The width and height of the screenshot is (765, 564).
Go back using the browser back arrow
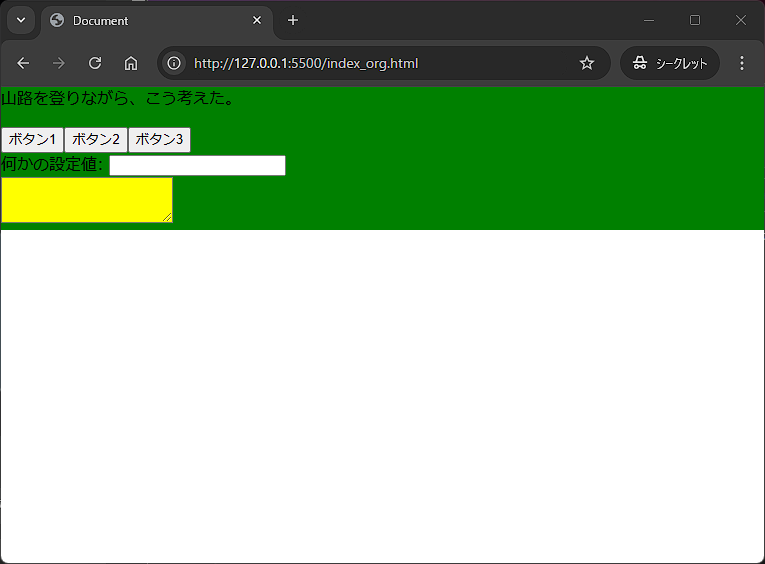pyautogui.click(x=23, y=63)
